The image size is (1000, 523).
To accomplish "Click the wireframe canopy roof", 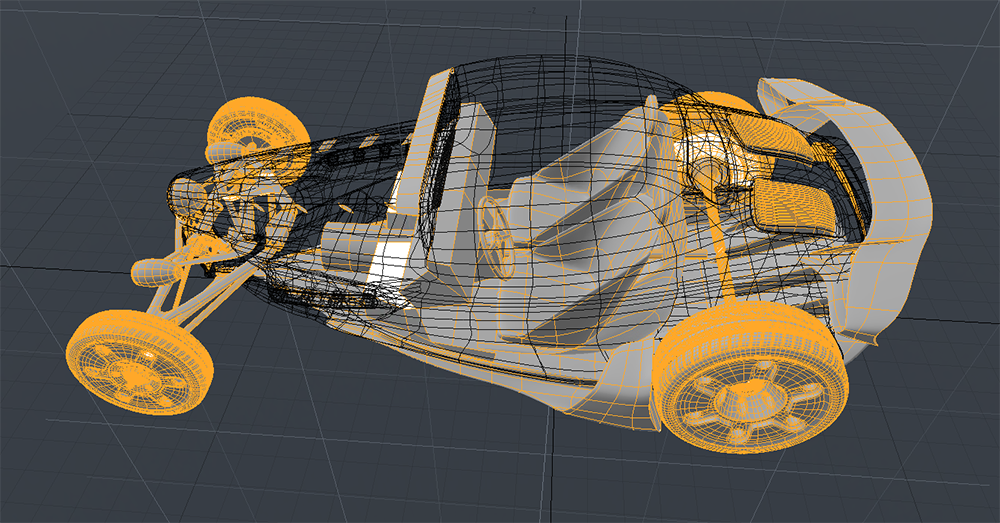I will tap(560, 90).
